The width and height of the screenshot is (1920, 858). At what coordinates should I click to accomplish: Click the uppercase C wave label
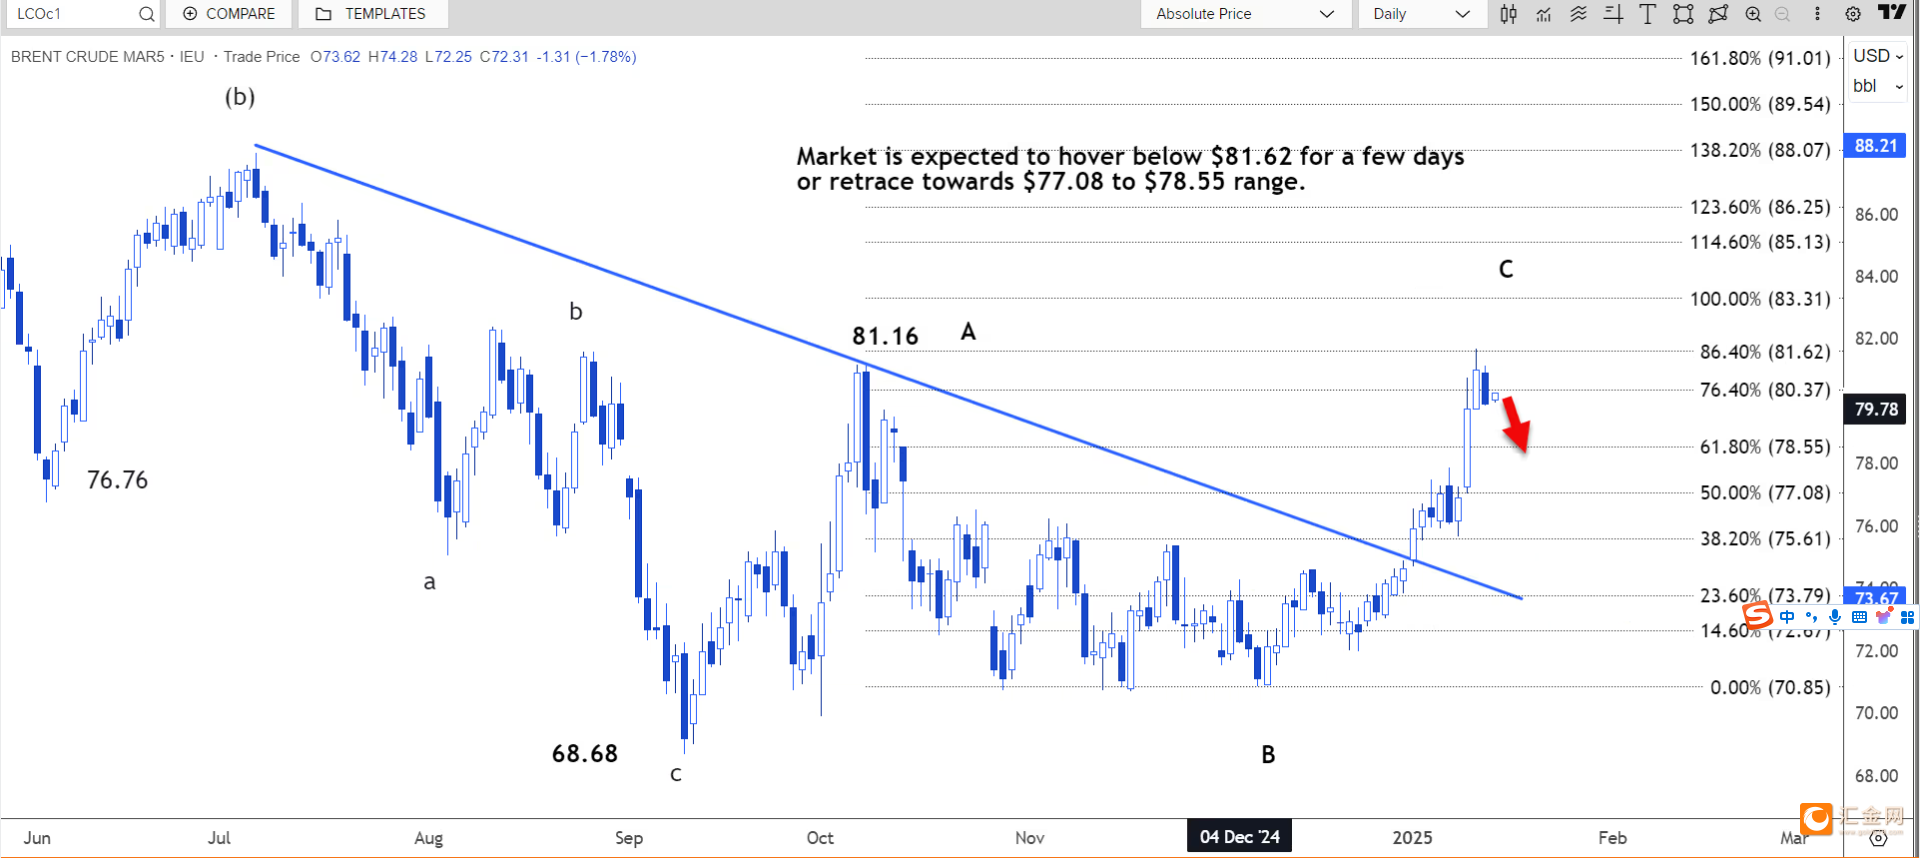[x=1506, y=269]
